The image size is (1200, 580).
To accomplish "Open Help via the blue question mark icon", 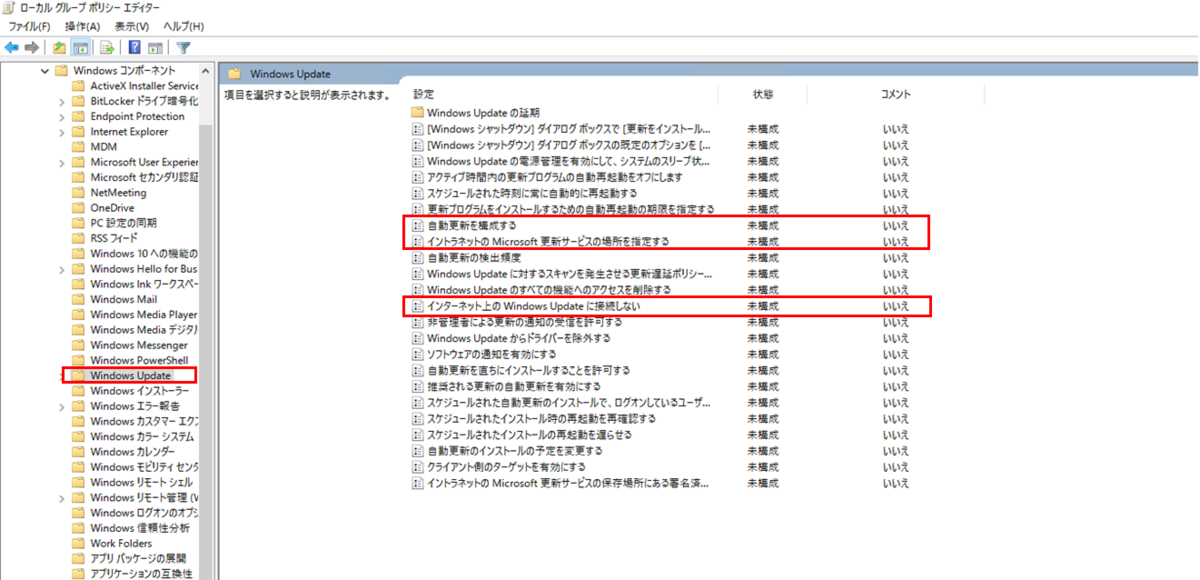I will [135, 47].
